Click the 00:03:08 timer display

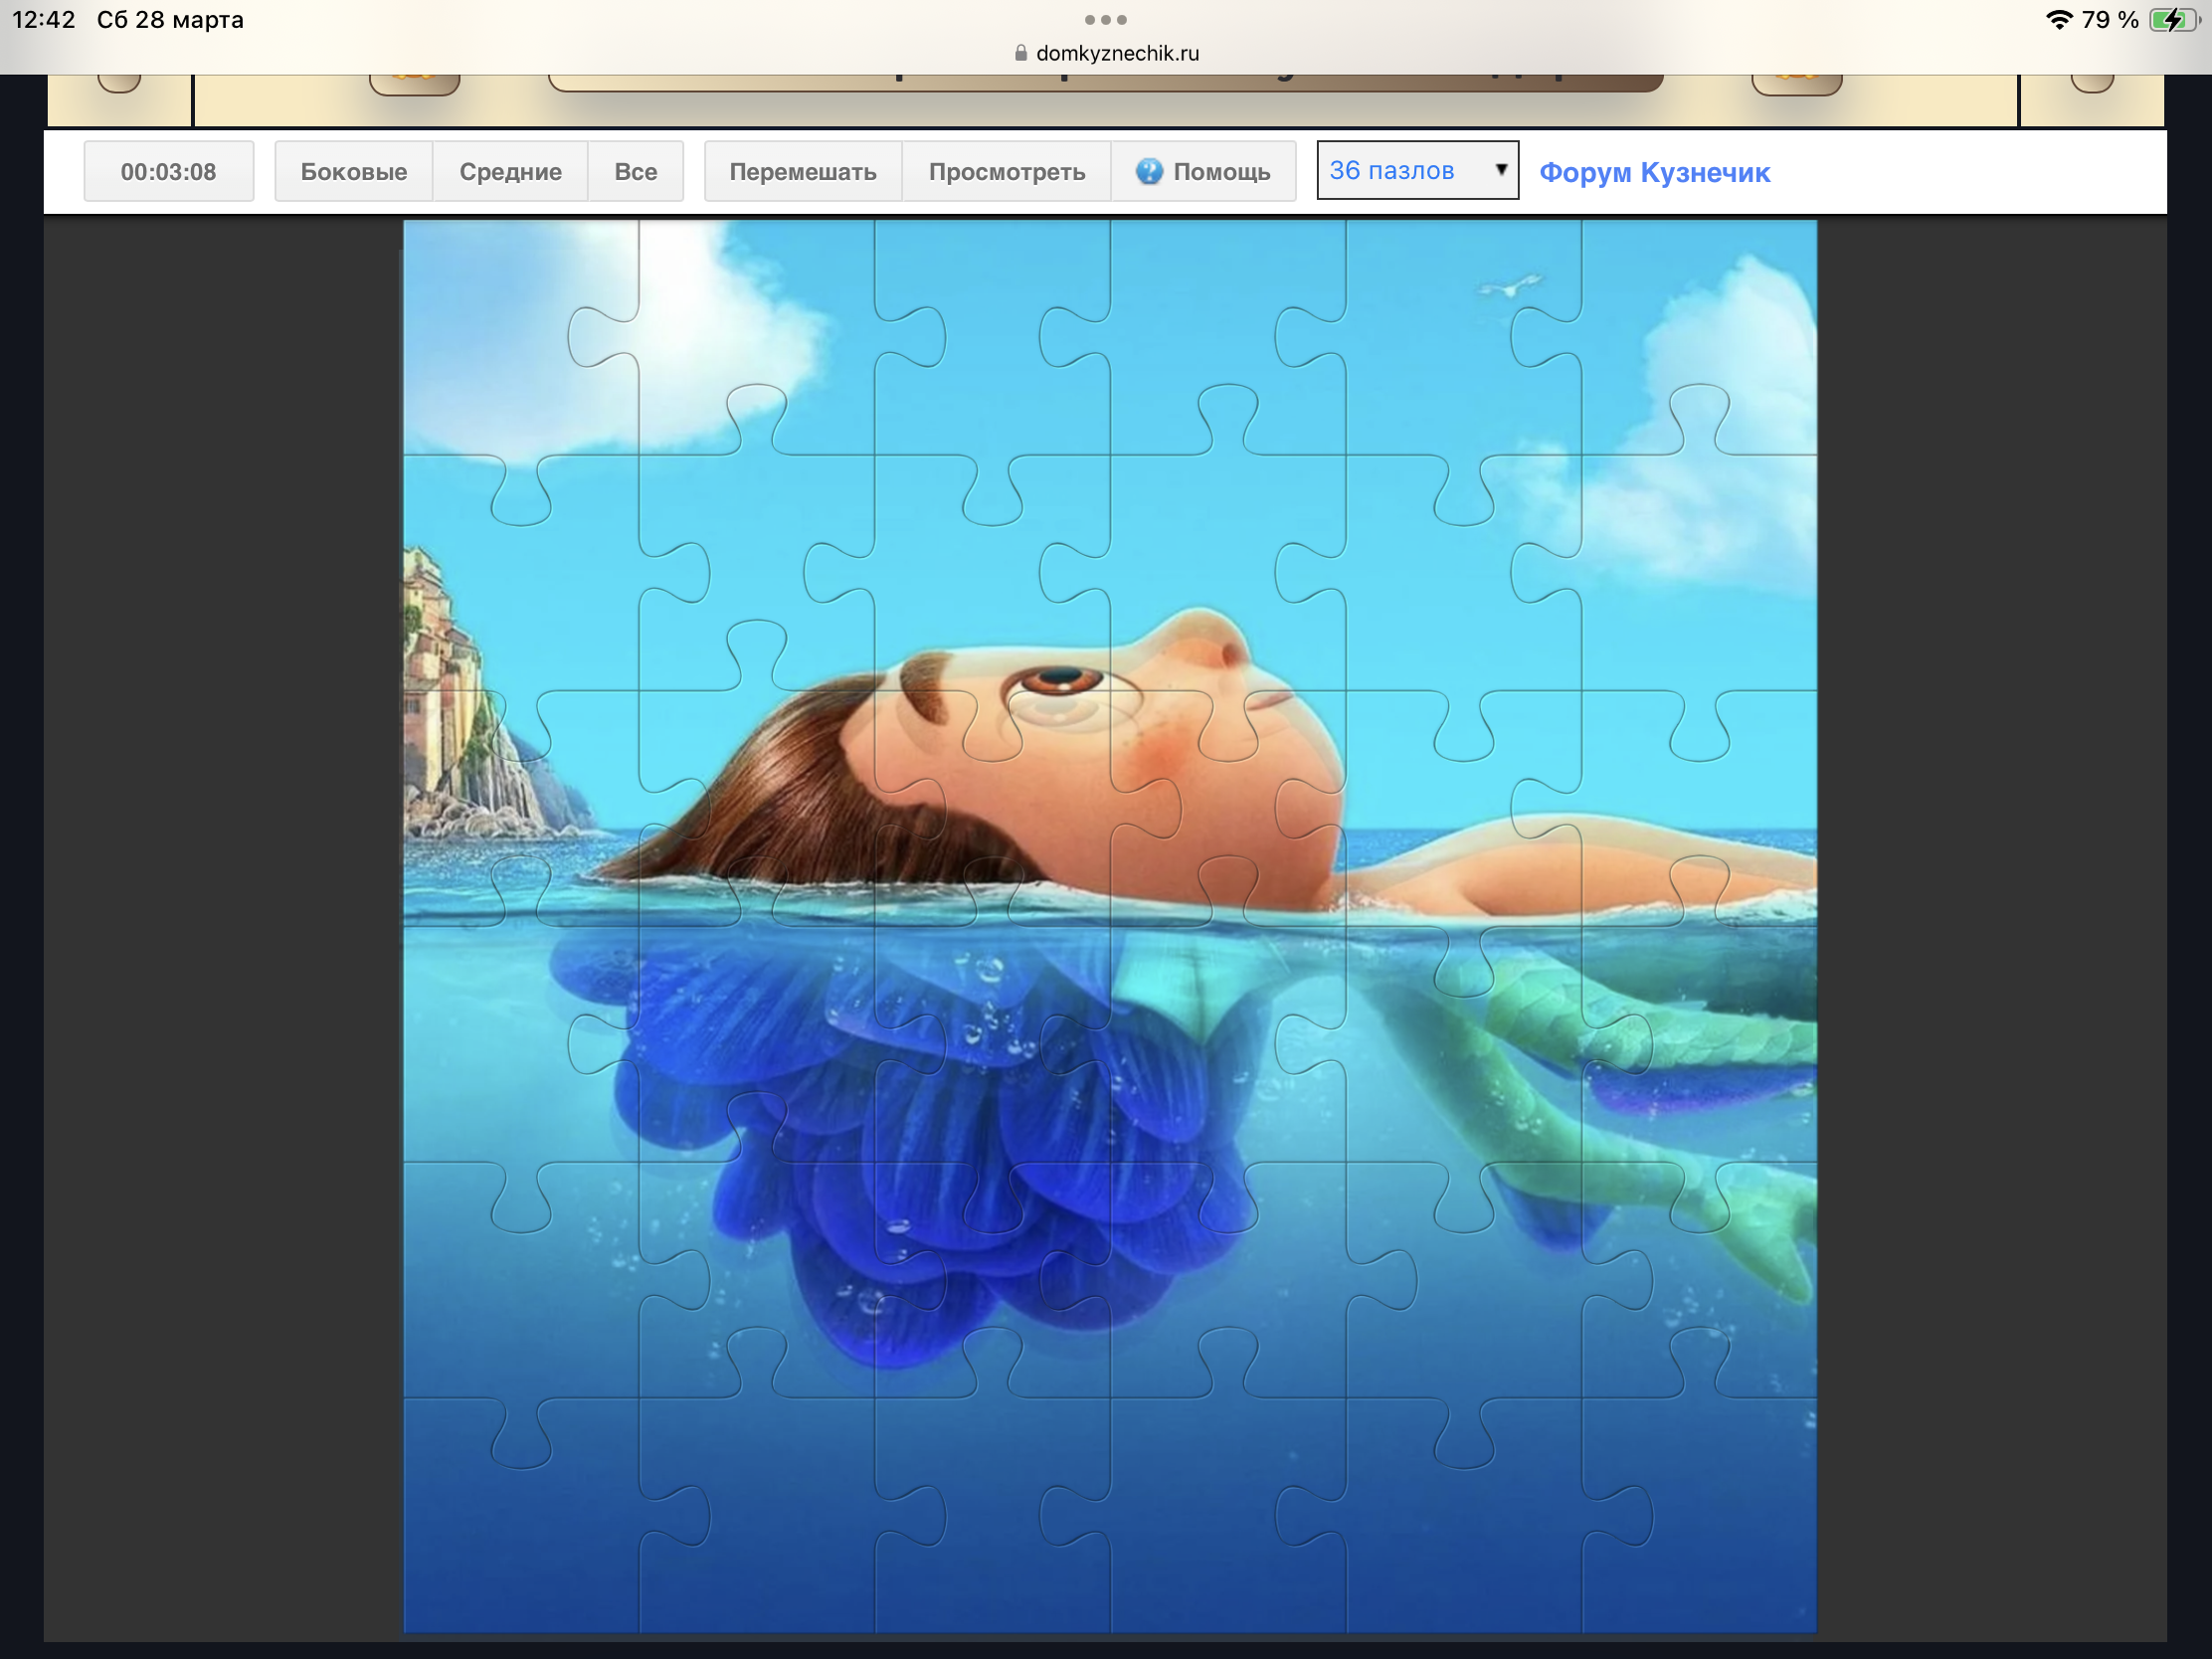pos(168,171)
